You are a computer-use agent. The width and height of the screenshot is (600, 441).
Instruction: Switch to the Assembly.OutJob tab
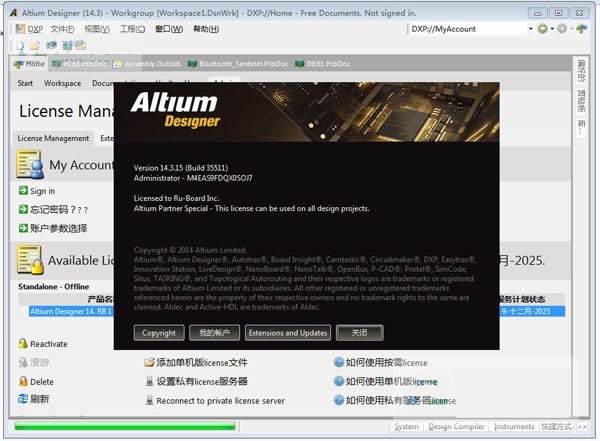coord(147,64)
